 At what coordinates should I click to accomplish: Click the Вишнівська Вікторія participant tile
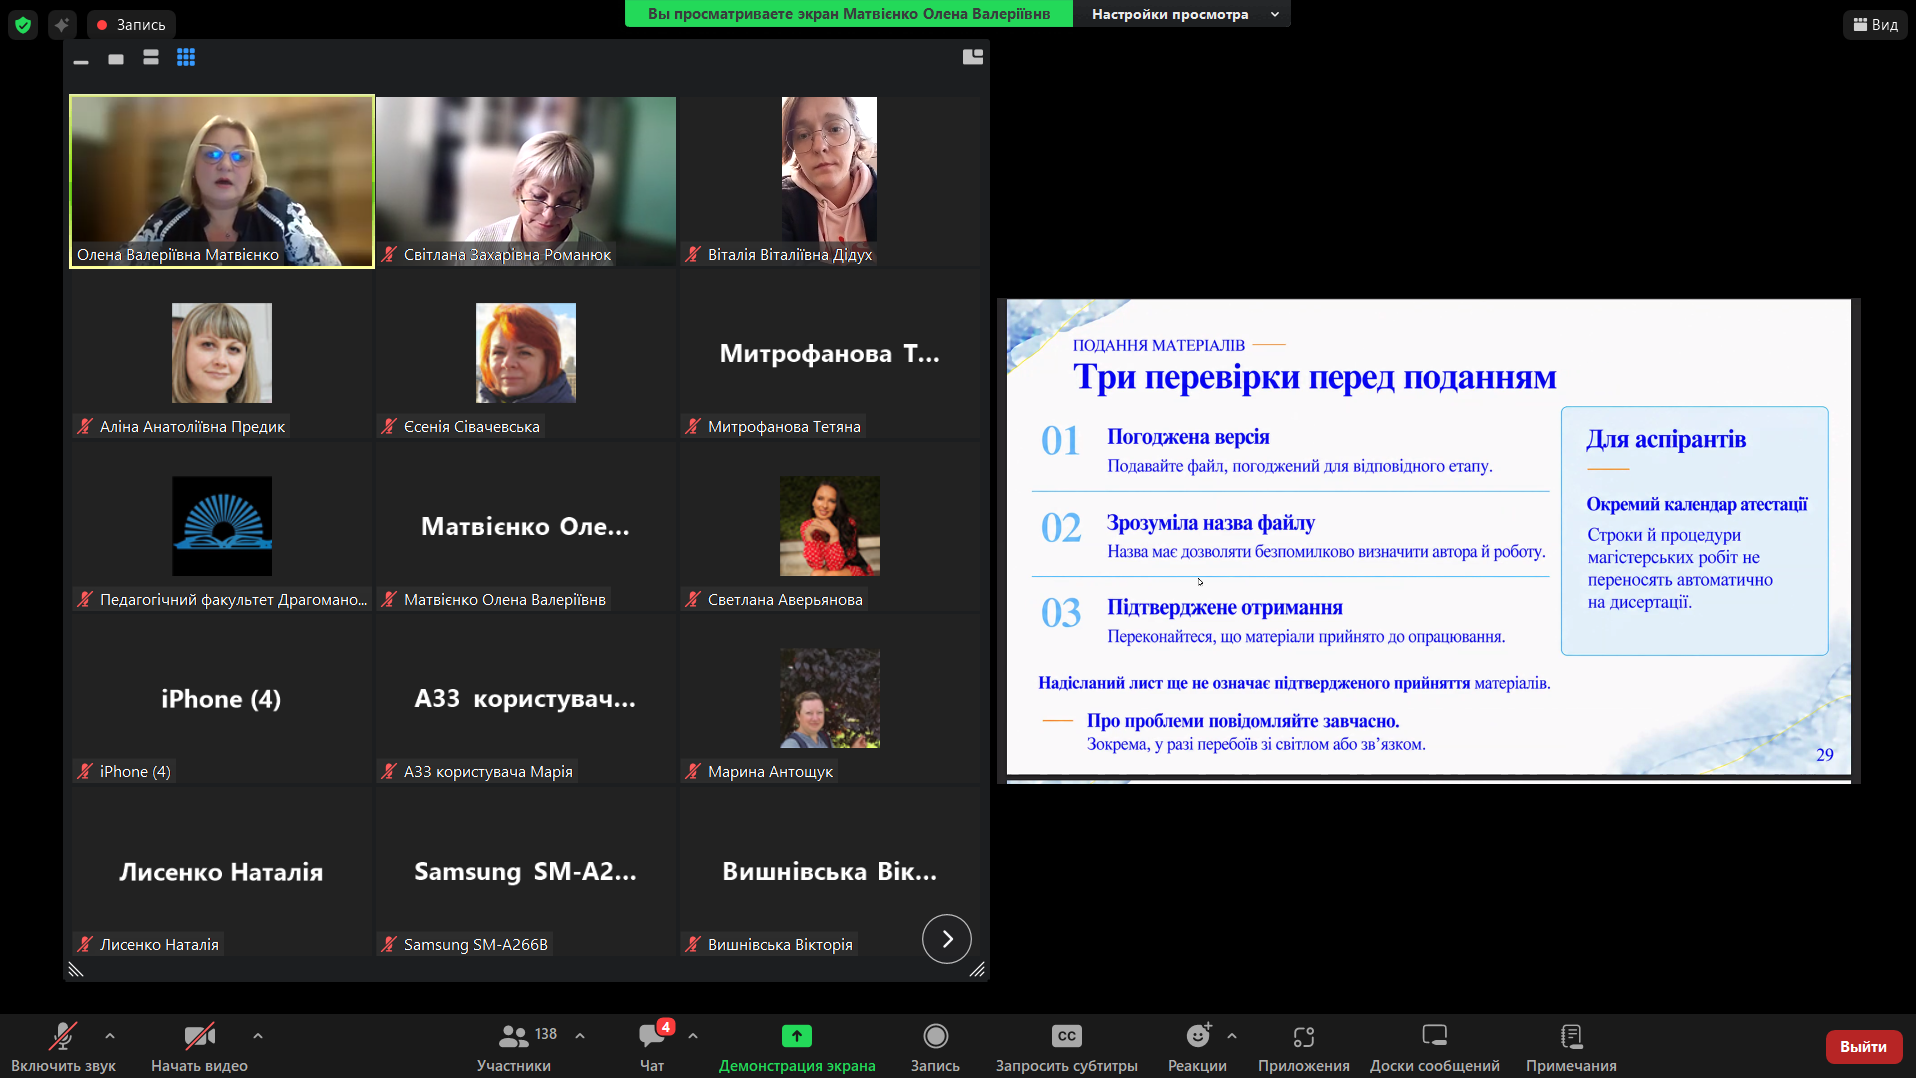(x=829, y=871)
